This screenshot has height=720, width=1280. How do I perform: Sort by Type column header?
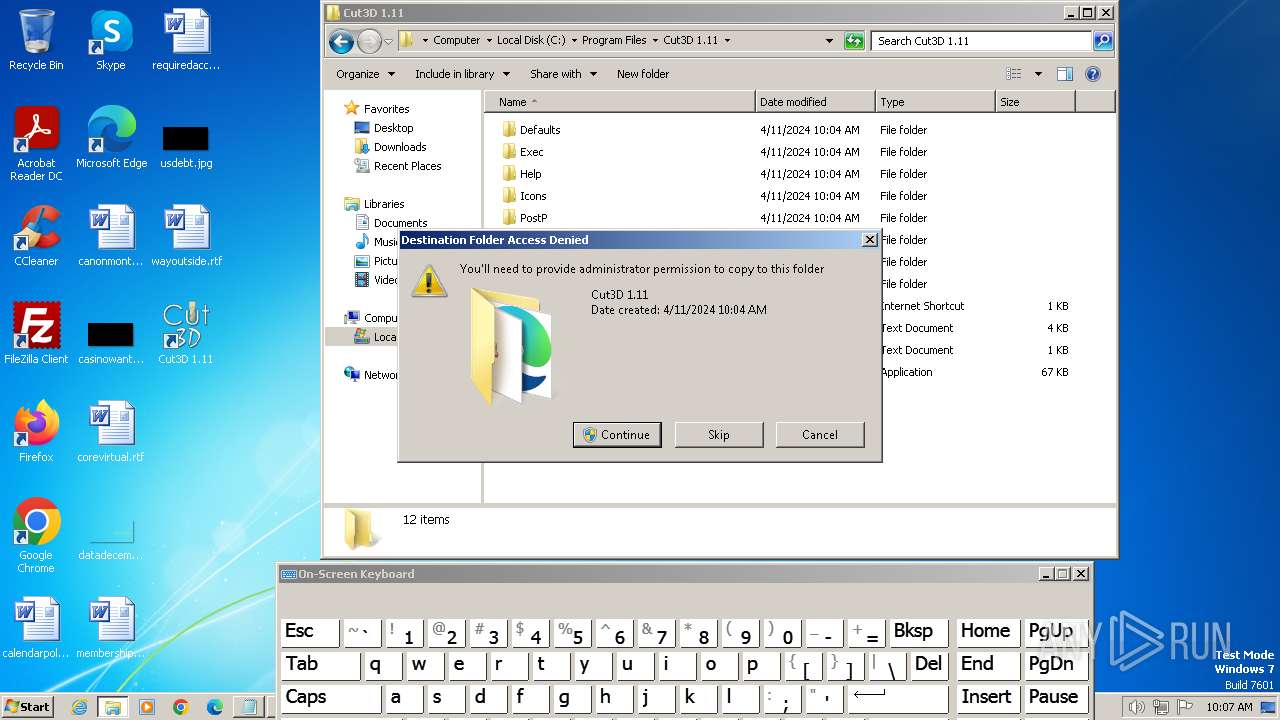tap(935, 102)
